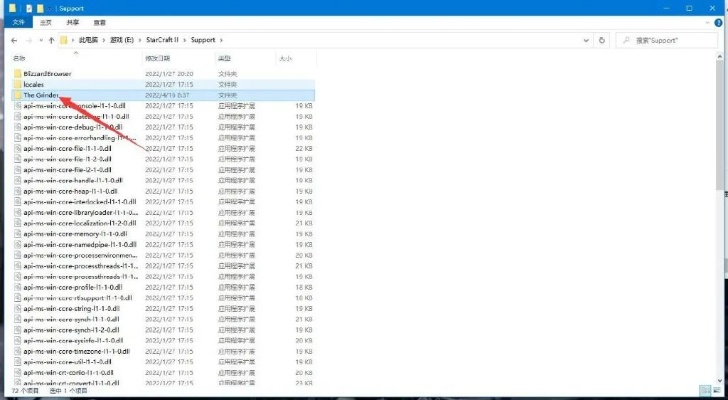Go up one folder level
Image resolution: width=728 pixels, height=400 pixels.
[x=49, y=40]
